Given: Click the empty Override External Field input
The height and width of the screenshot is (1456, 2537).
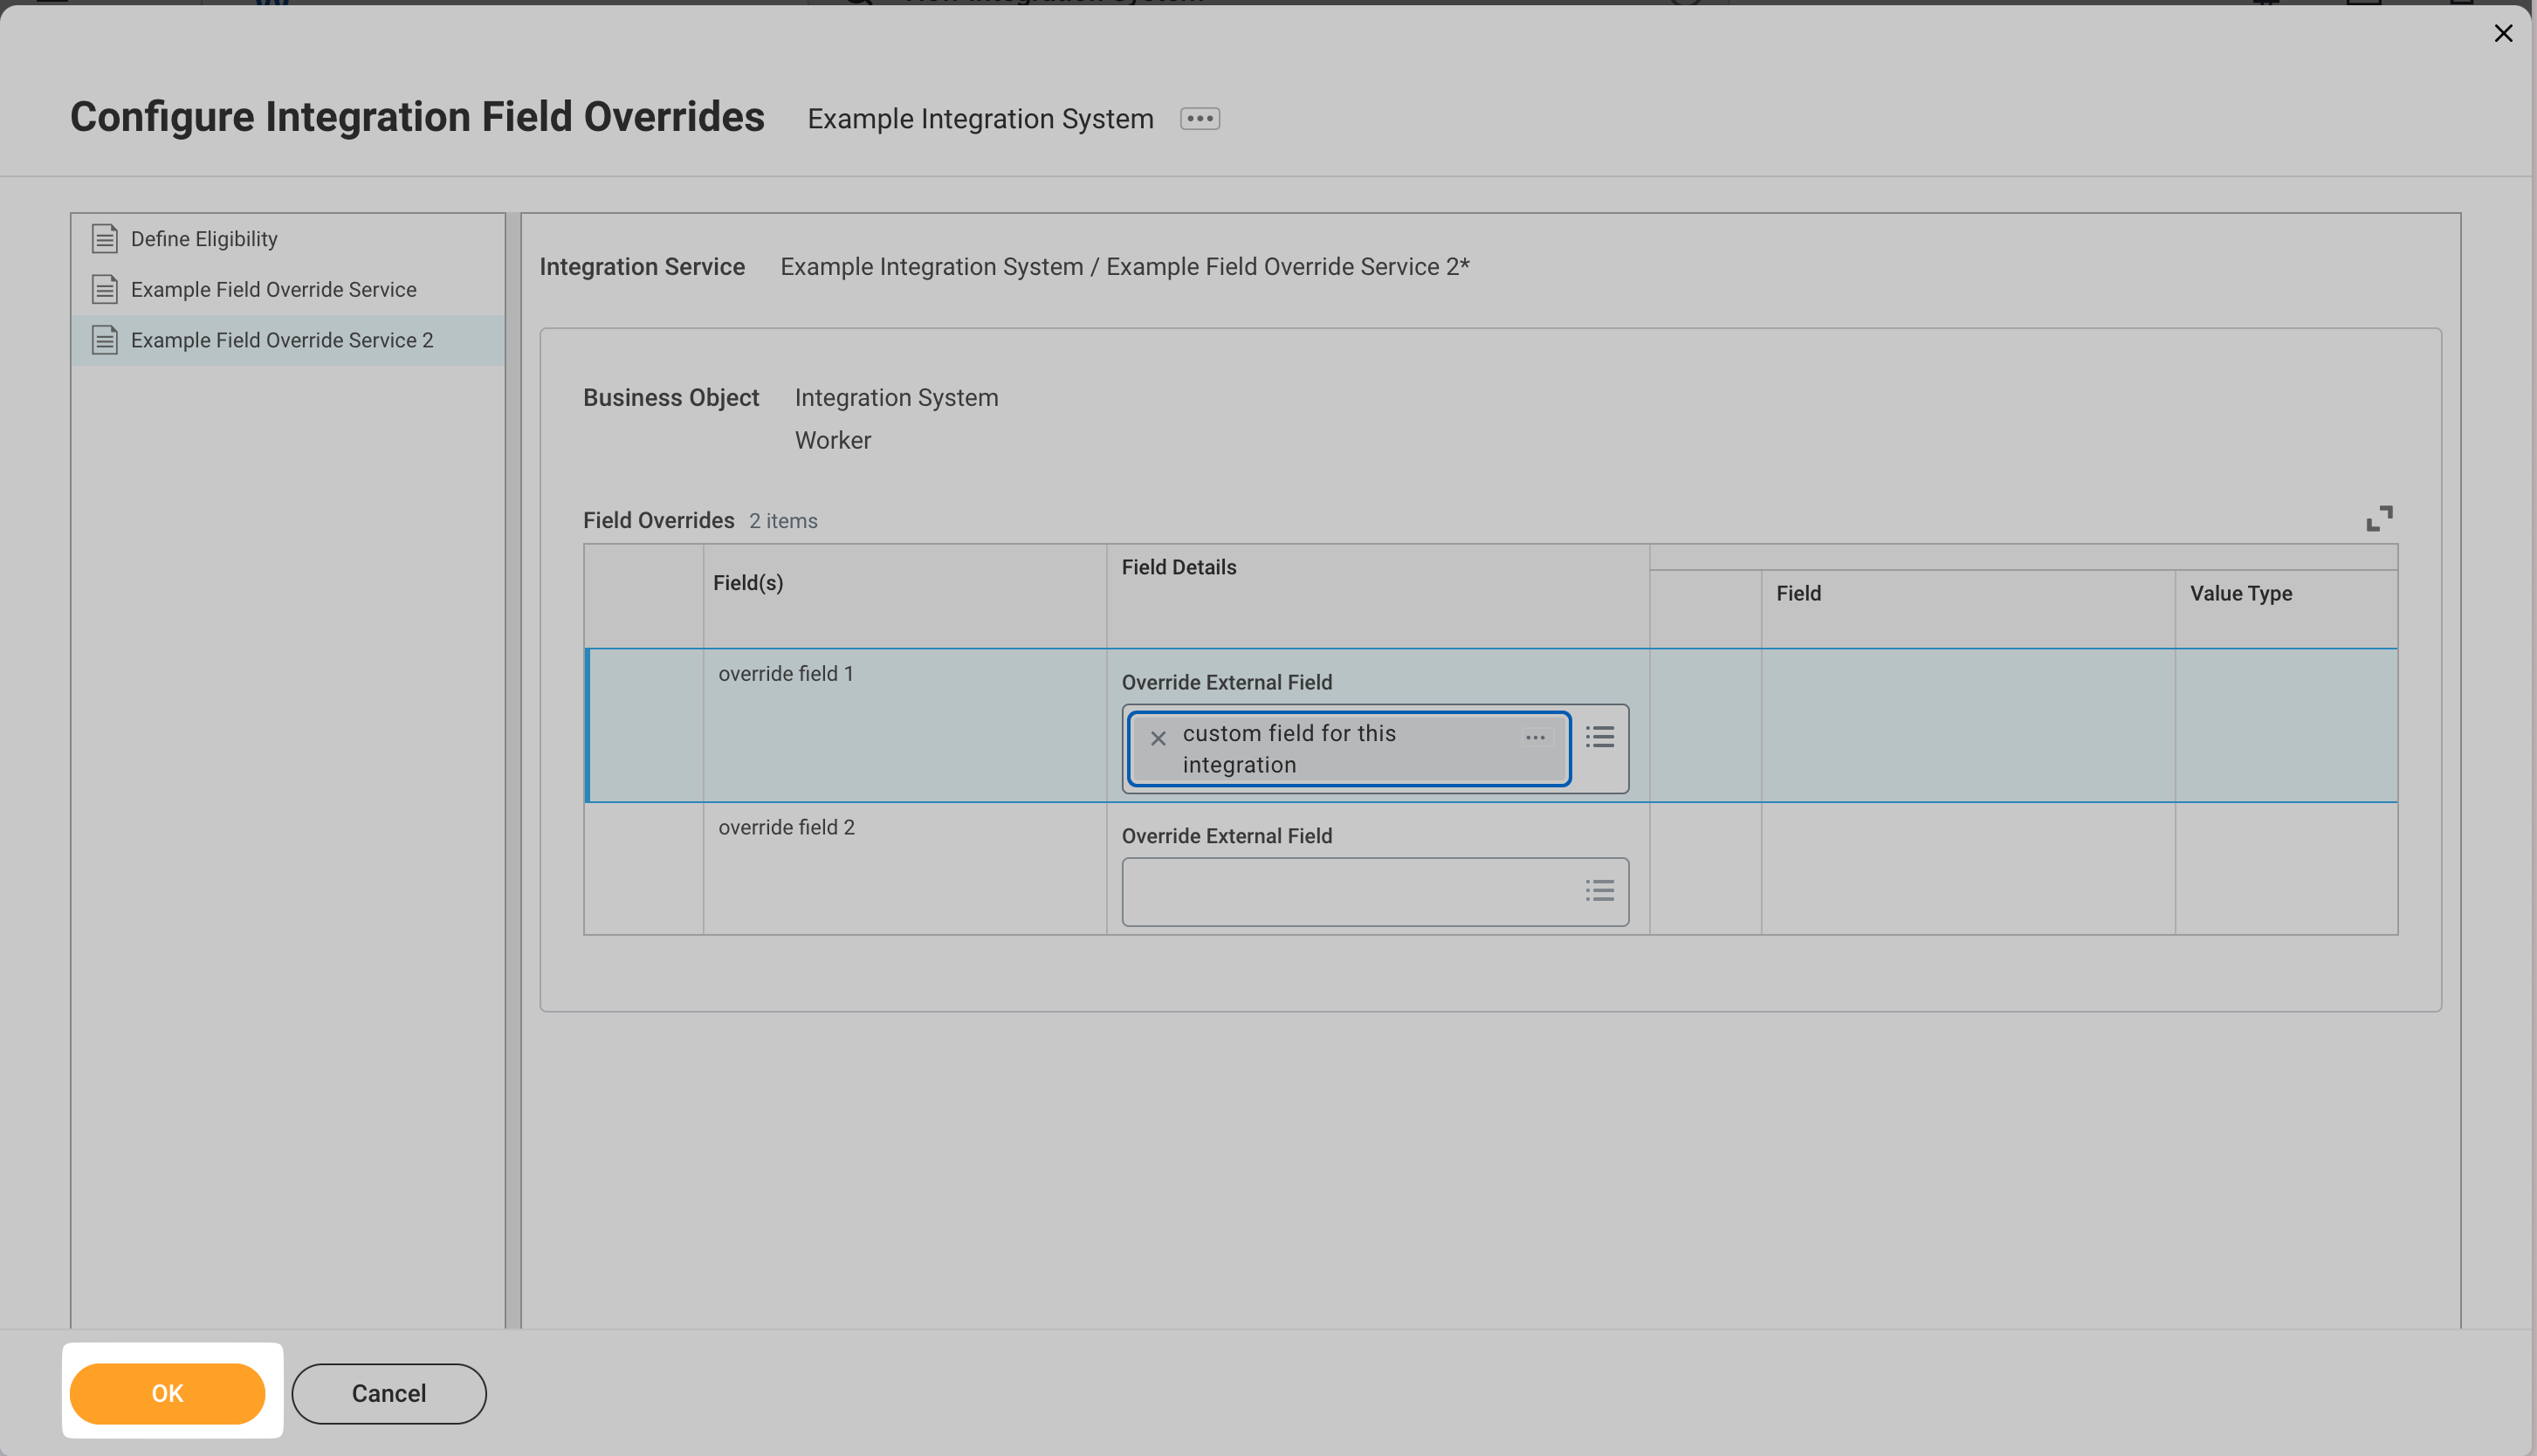Looking at the screenshot, I should (x=1375, y=891).
